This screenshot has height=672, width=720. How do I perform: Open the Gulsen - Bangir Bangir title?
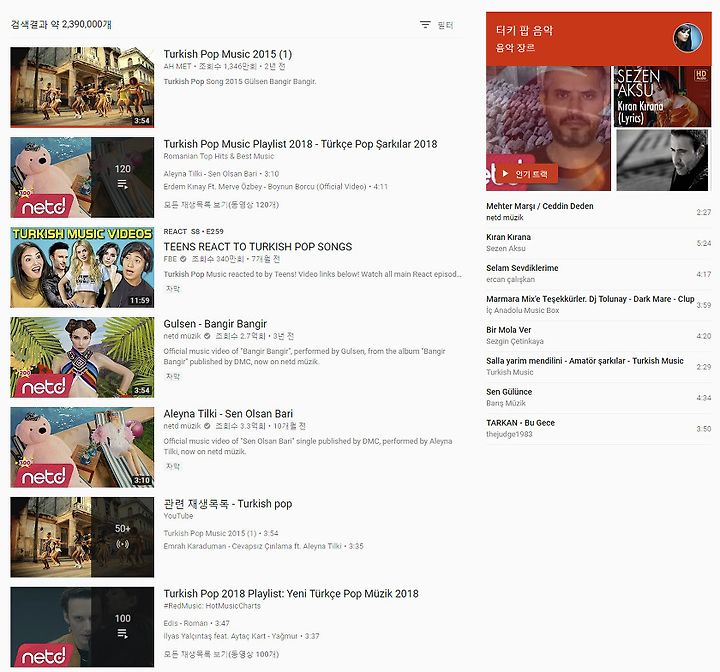click(x=215, y=324)
